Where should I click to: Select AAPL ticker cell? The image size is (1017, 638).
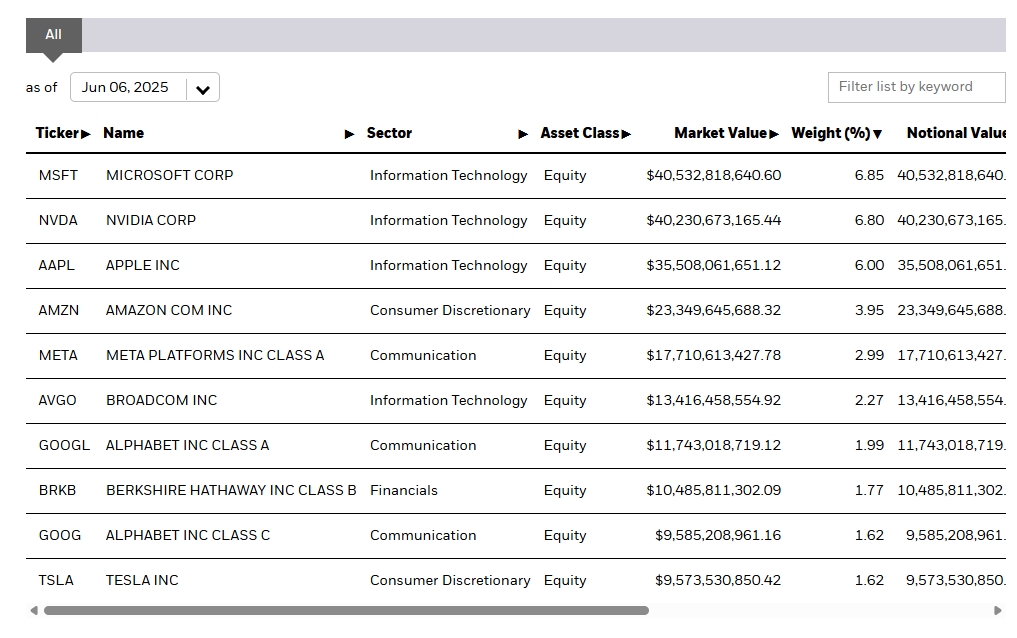56,265
